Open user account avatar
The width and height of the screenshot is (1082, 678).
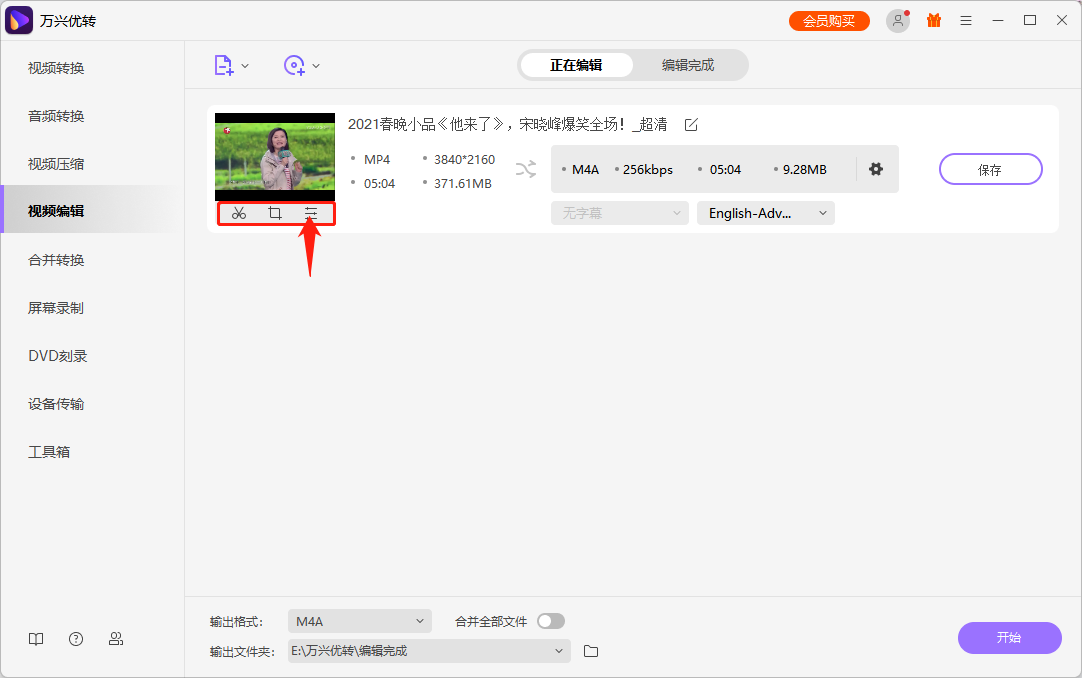[x=898, y=21]
